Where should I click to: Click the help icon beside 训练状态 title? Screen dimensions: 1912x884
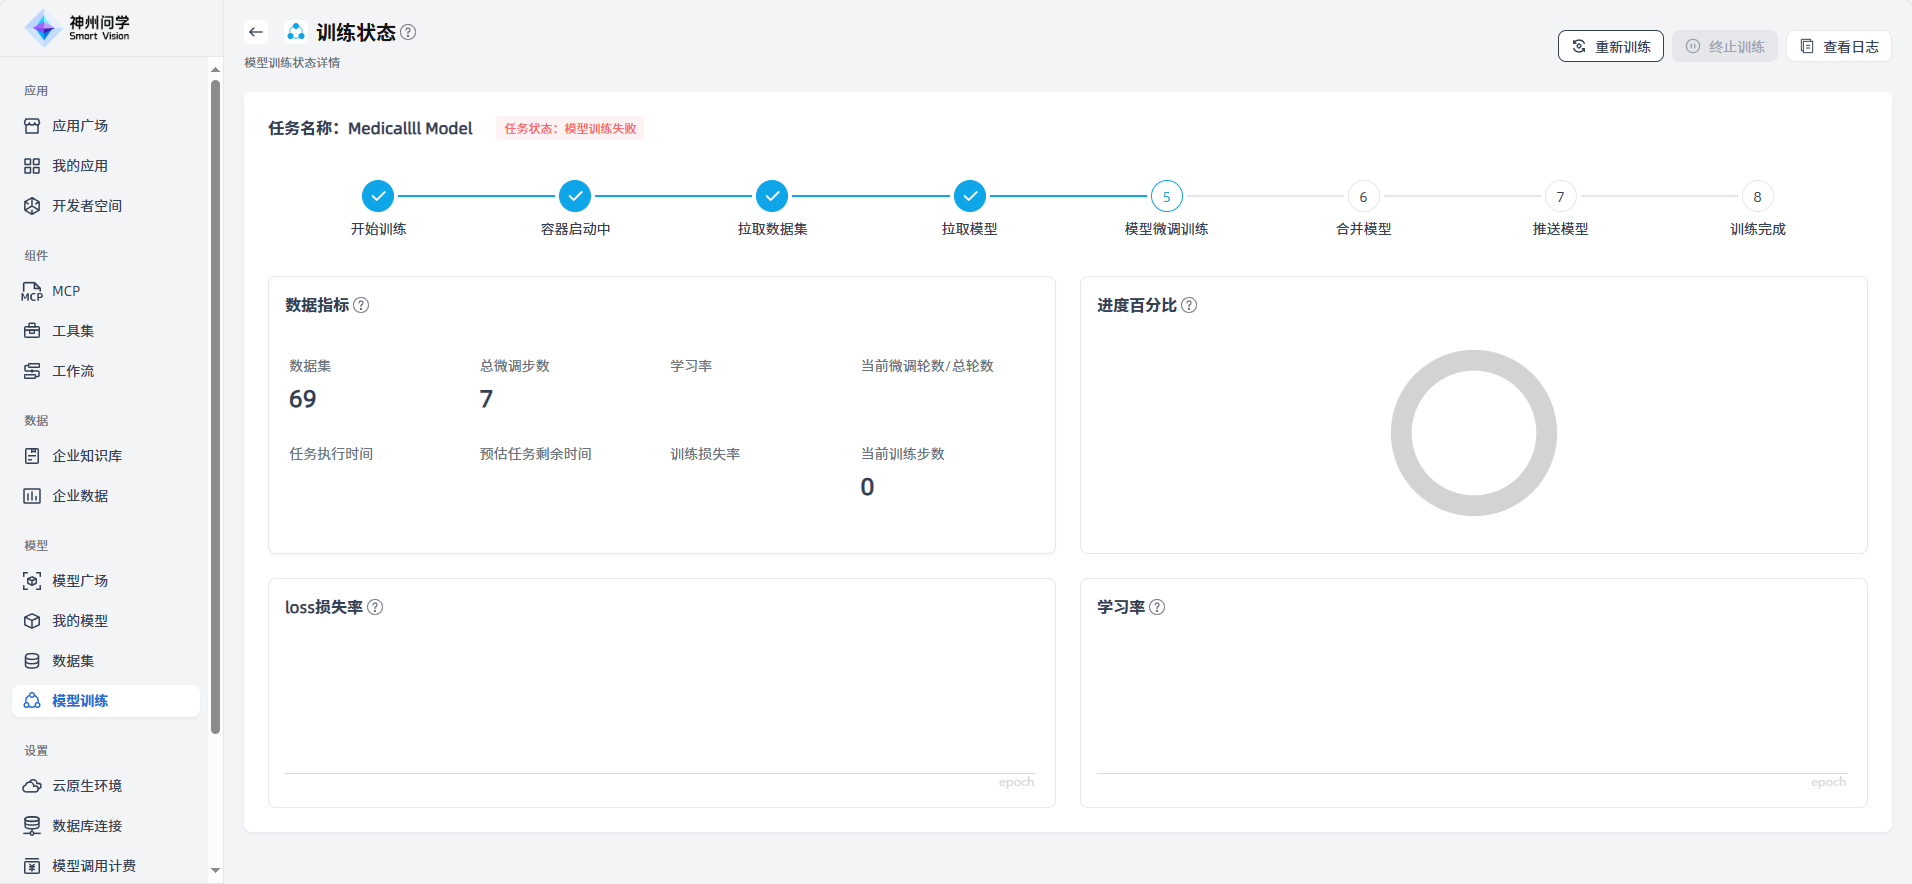pos(408,32)
